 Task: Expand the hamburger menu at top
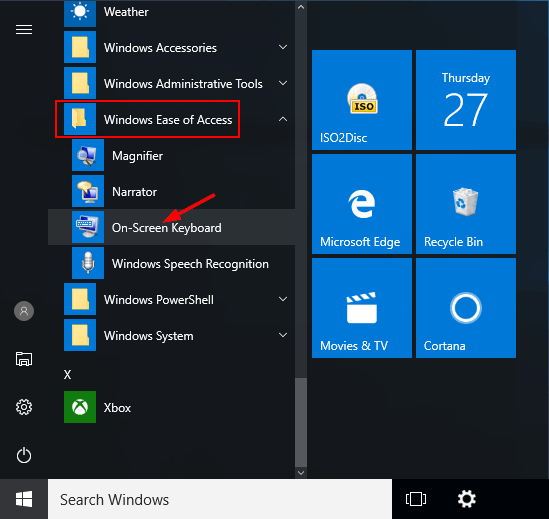[x=24, y=30]
